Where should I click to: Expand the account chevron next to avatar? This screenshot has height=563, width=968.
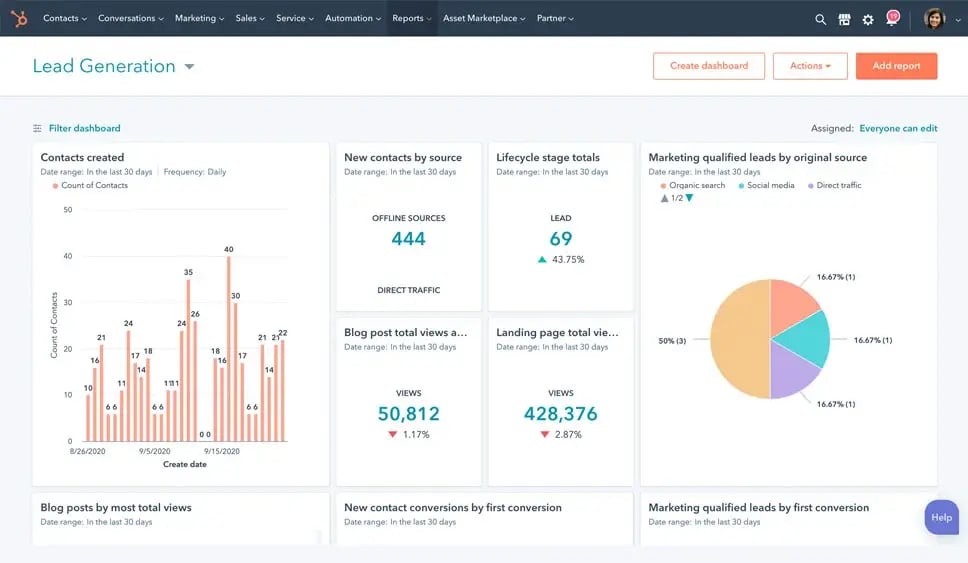pyautogui.click(x=958, y=20)
